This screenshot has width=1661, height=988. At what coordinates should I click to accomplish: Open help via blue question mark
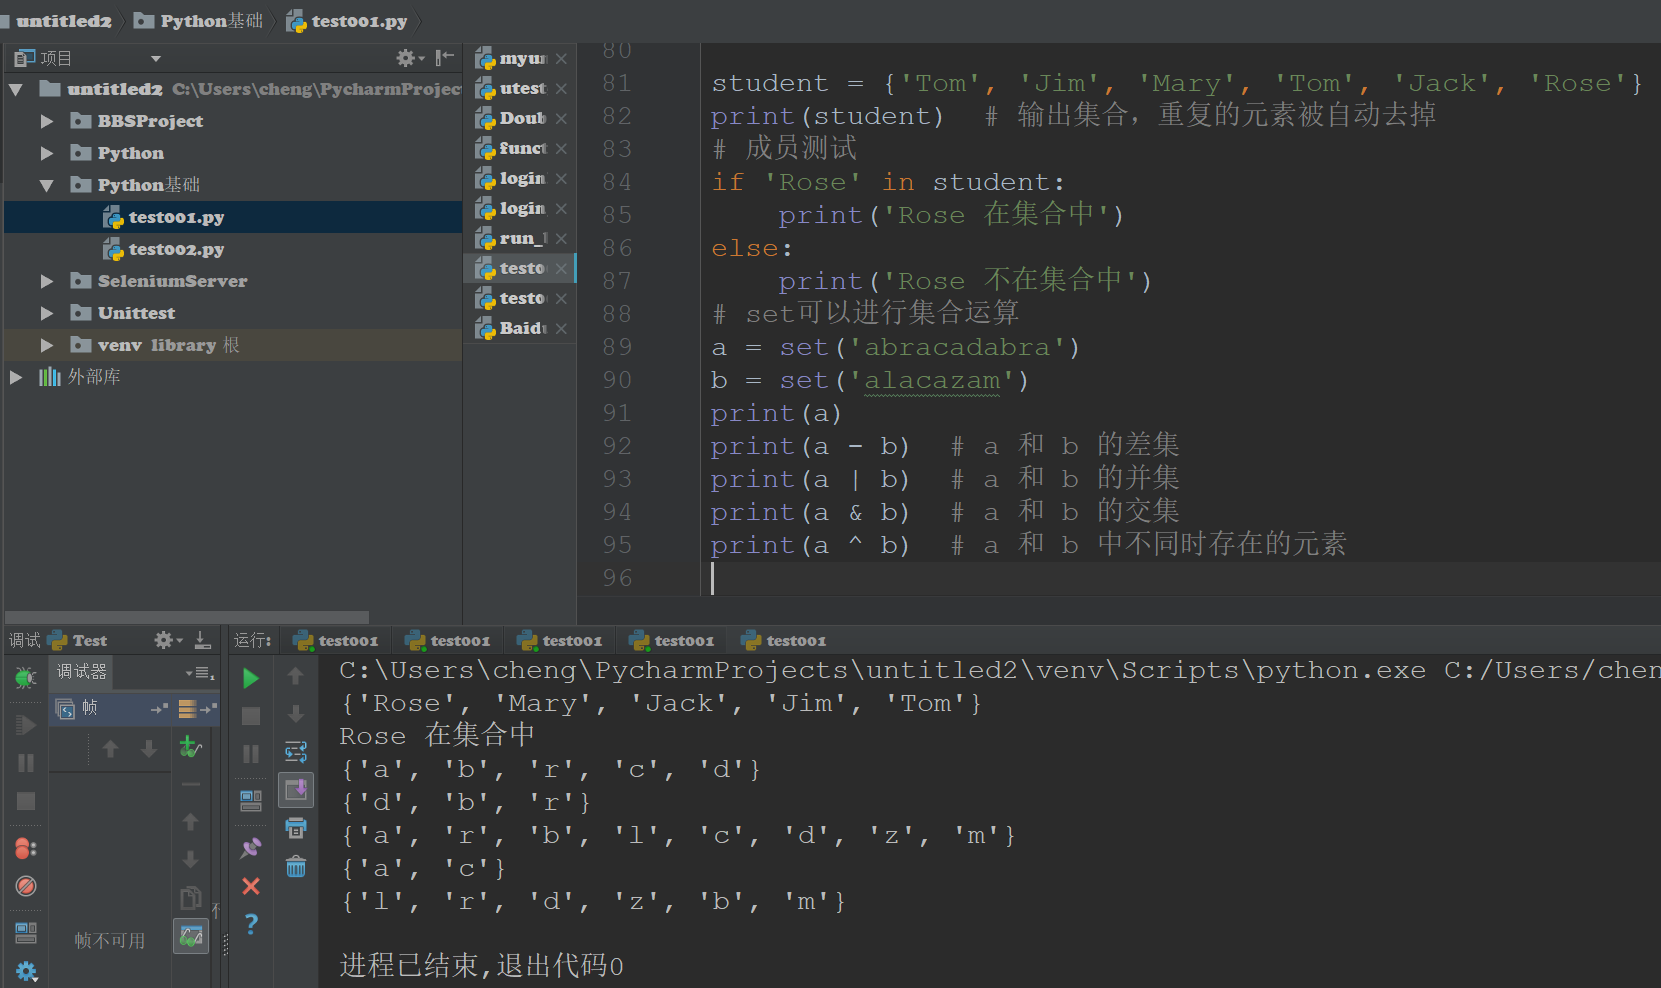pyautogui.click(x=251, y=924)
